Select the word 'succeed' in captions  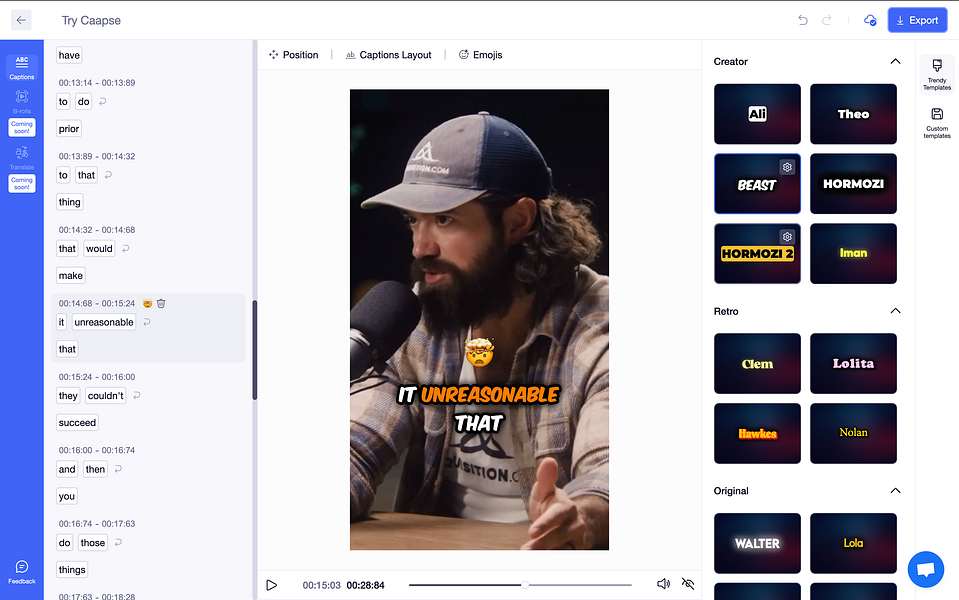click(77, 423)
